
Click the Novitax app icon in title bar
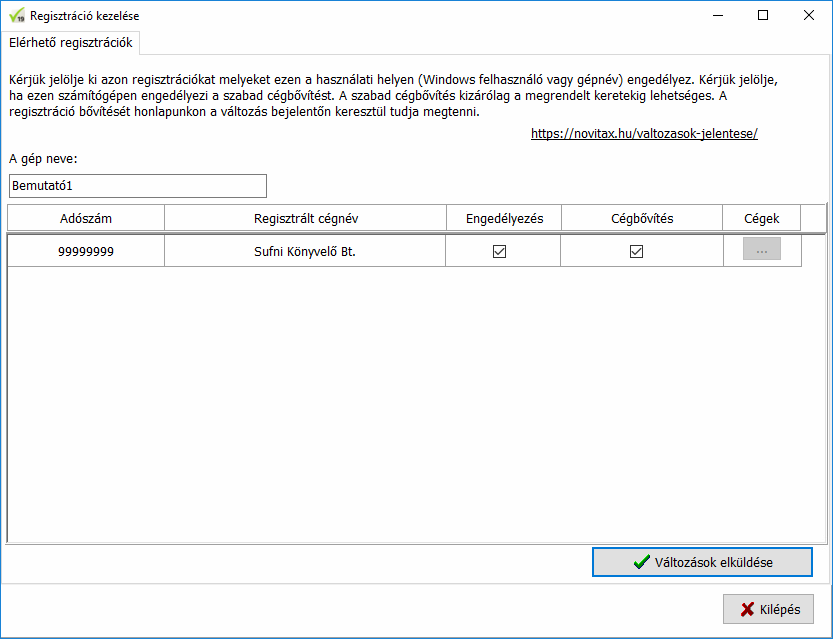17,15
